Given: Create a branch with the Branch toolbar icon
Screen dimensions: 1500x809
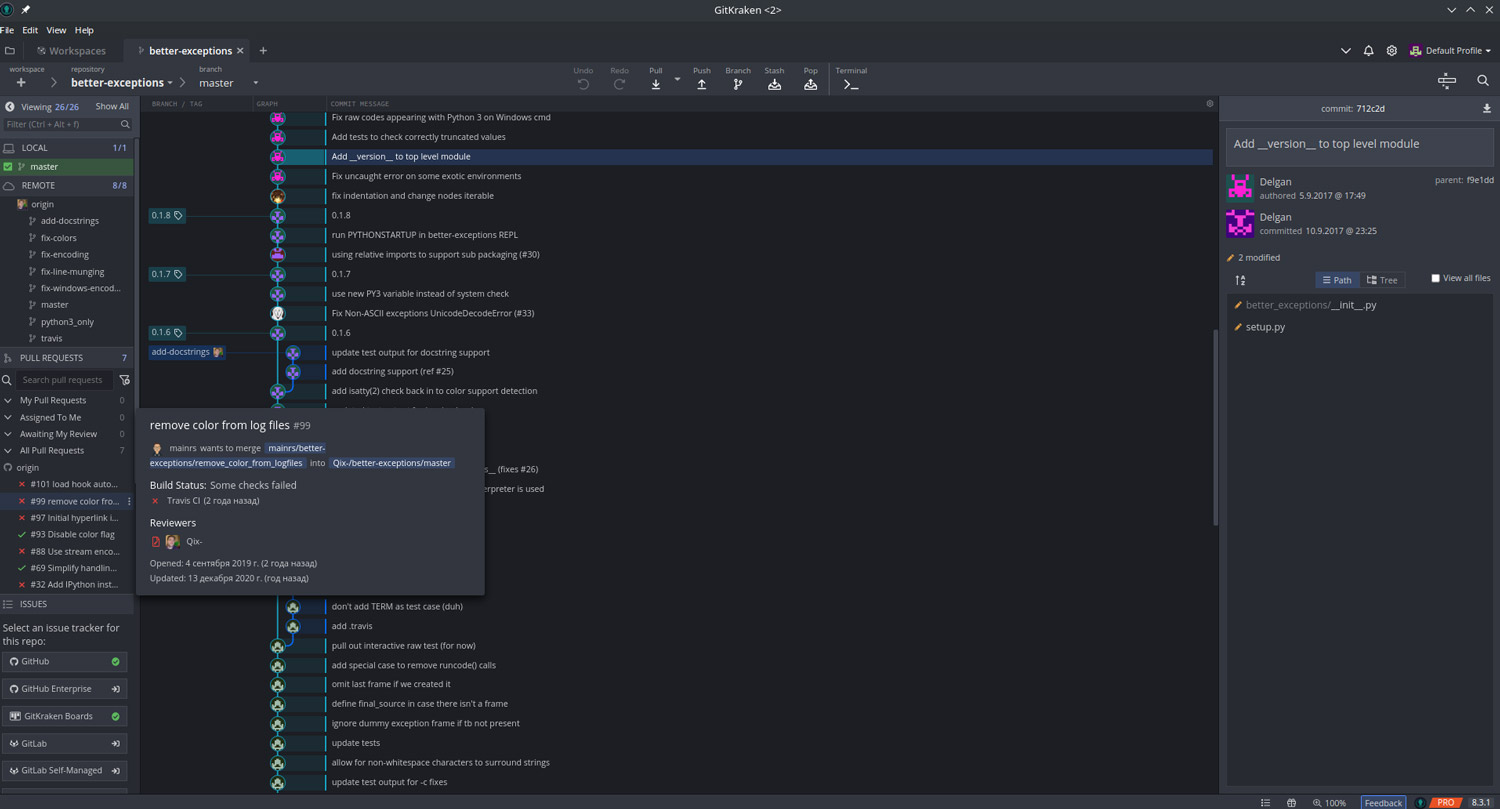Looking at the screenshot, I should tap(737, 83).
